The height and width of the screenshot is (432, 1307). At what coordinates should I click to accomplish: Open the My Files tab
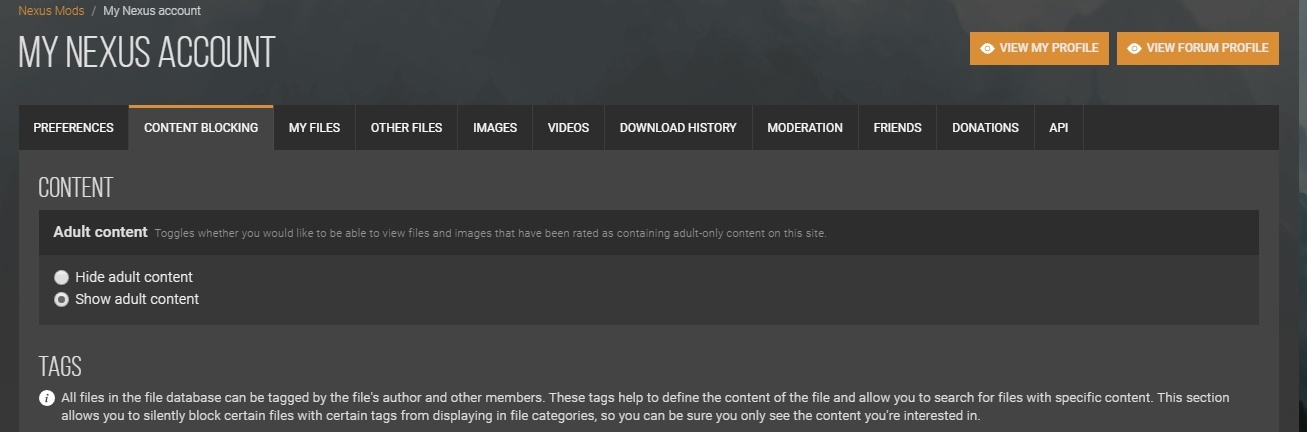tap(314, 128)
